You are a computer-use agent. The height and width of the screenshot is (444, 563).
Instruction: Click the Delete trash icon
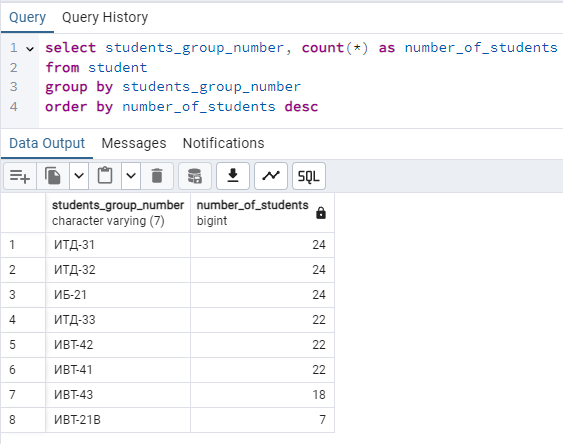[157, 176]
